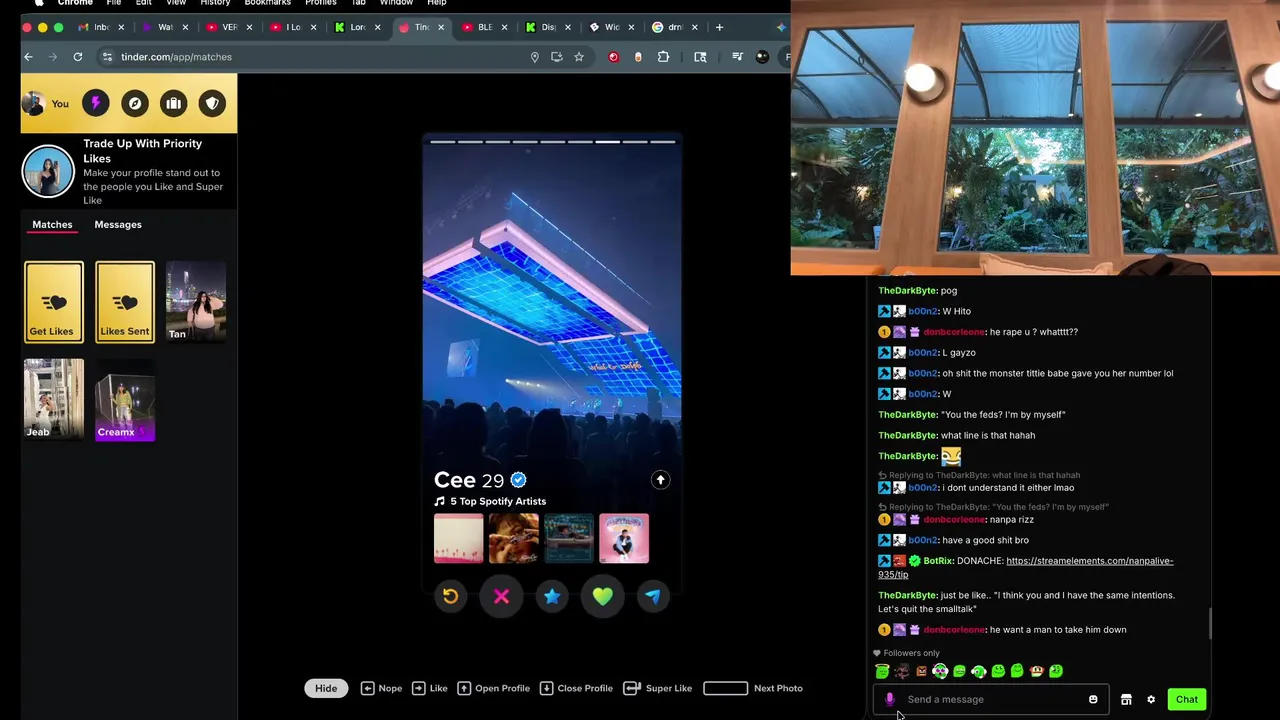Jump to first photo progress segment
This screenshot has height=720, width=1280.
(442, 142)
